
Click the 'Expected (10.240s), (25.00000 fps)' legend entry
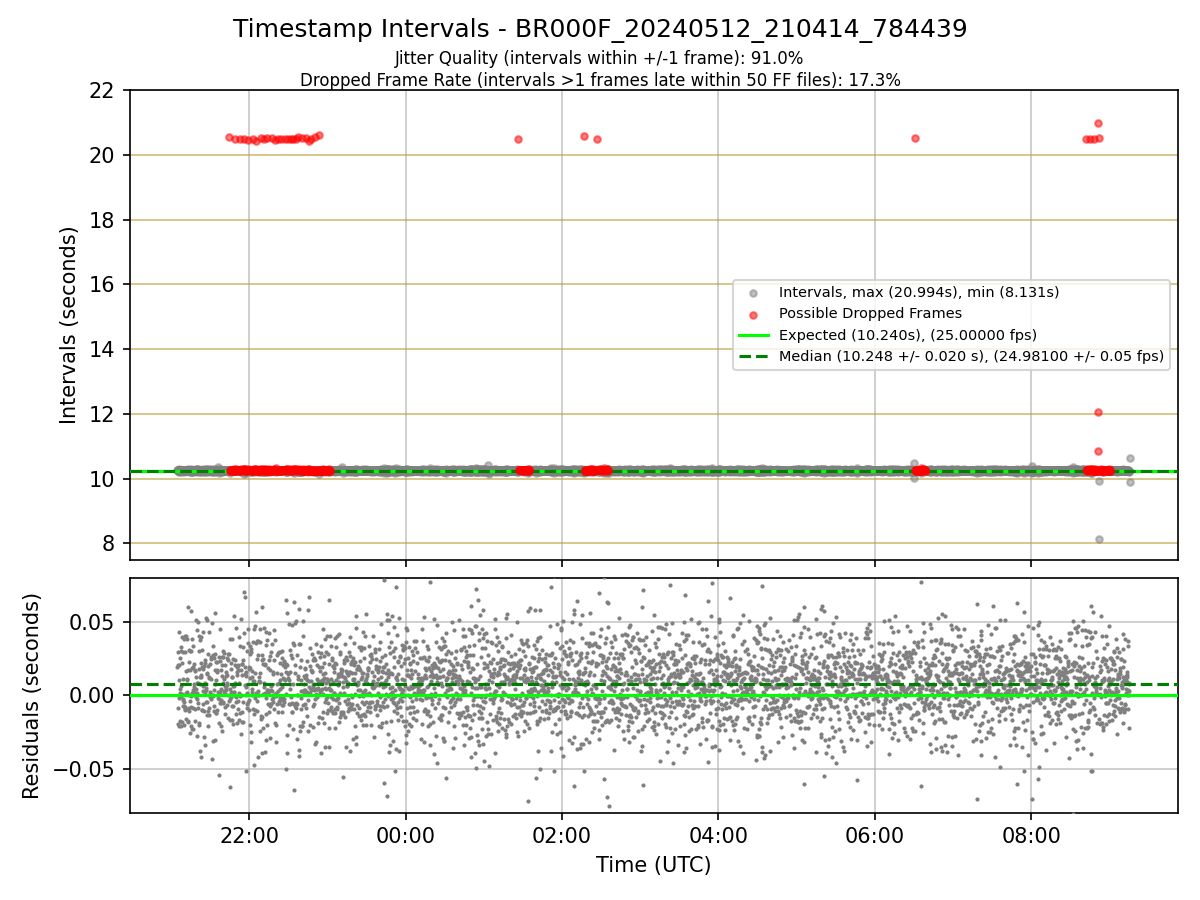pos(908,335)
